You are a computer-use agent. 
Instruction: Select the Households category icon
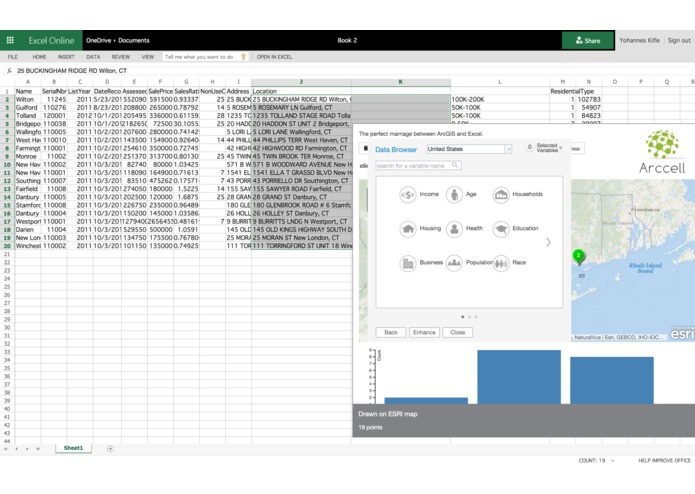tap(501, 194)
